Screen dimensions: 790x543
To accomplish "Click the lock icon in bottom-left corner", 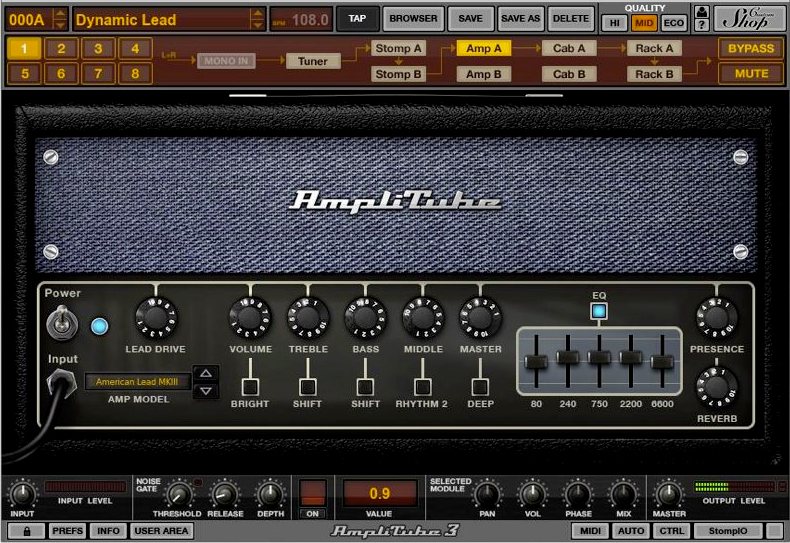I will (27, 531).
